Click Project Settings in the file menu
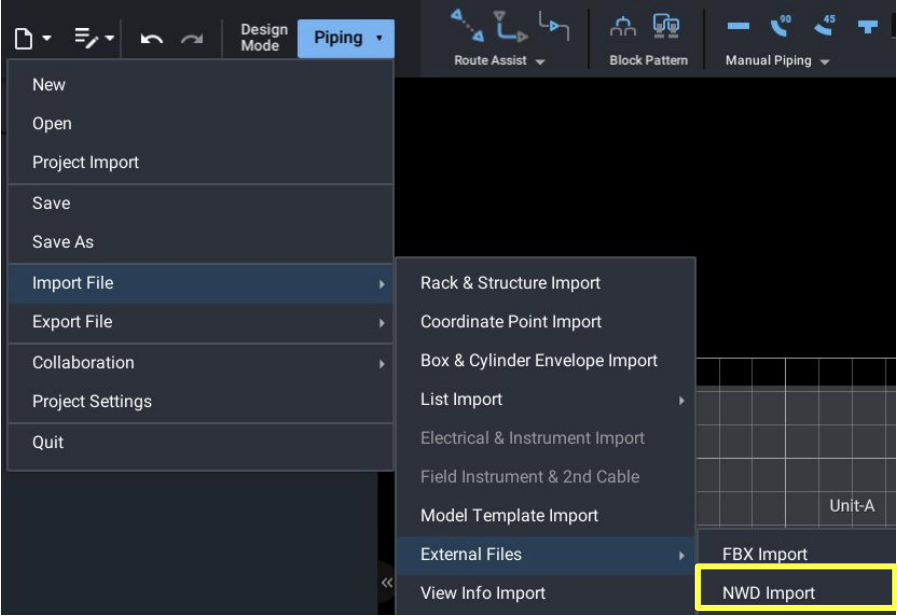This screenshot has width=897, height=616. [x=92, y=401]
